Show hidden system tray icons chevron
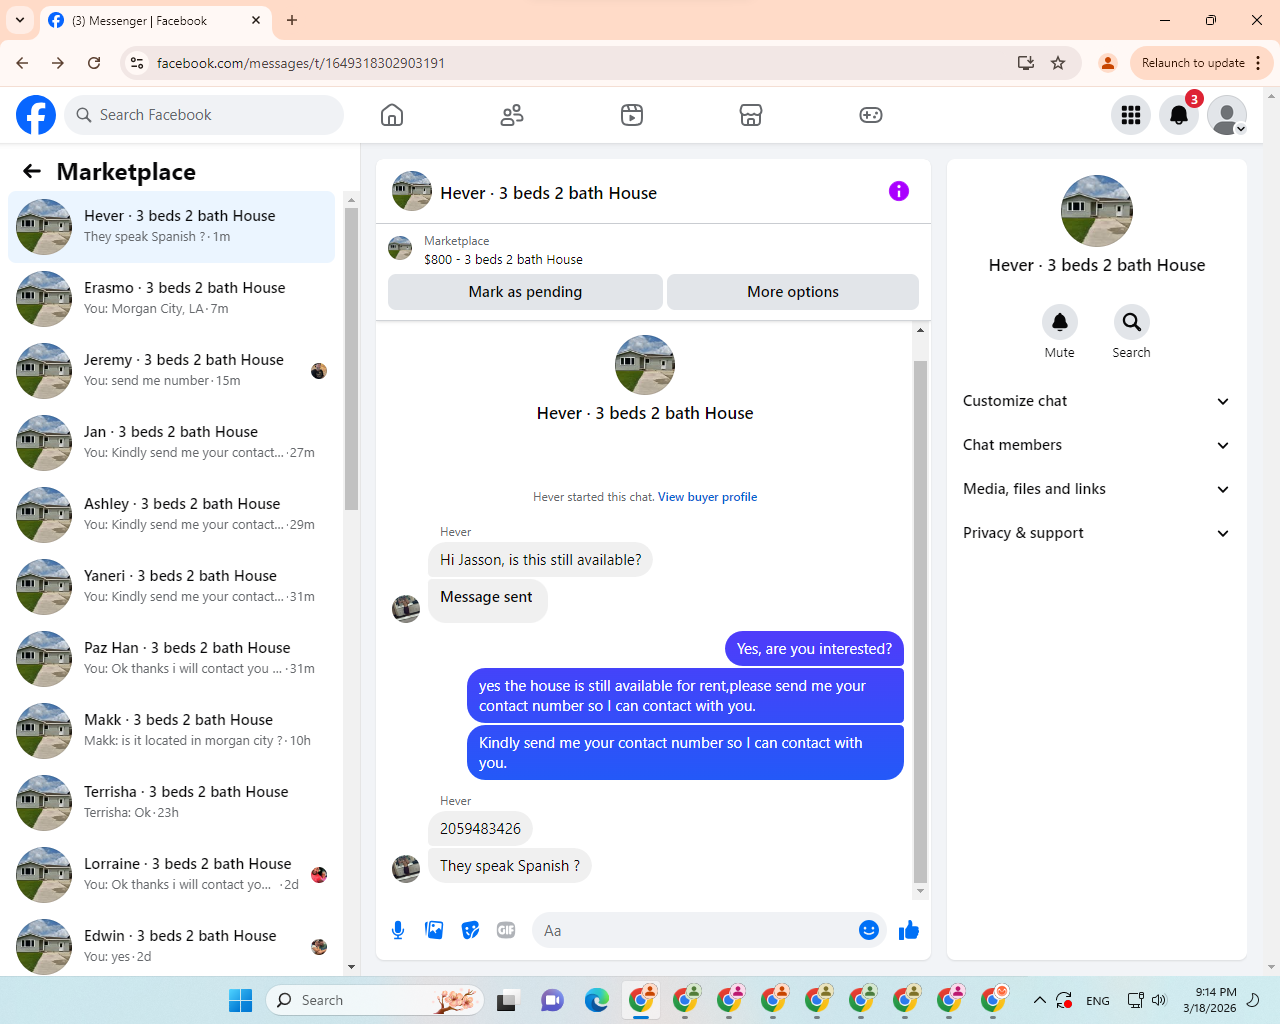The height and width of the screenshot is (1024, 1280). pos(1040,1000)
